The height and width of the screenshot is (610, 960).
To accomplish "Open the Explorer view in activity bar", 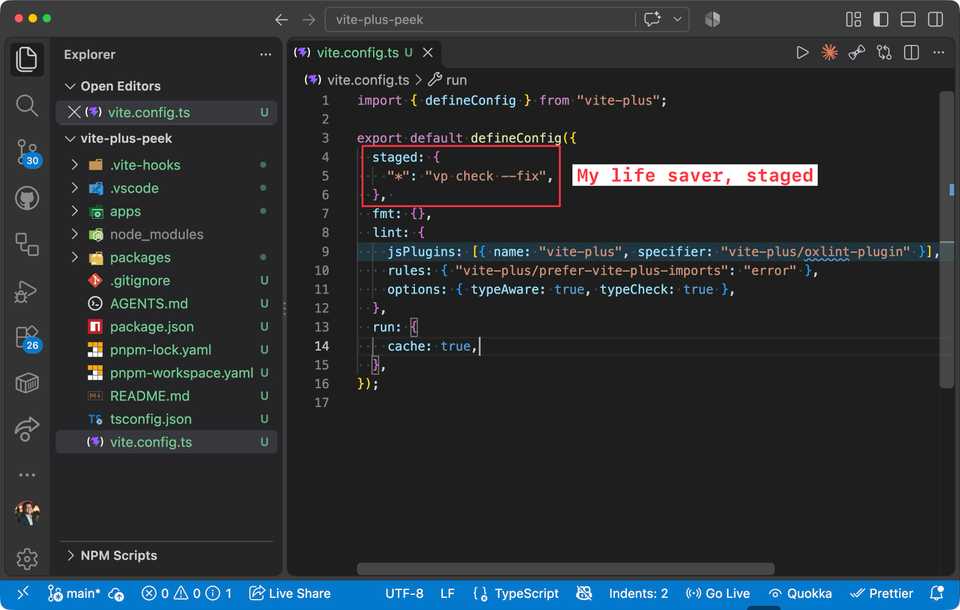I will (26, 59).
